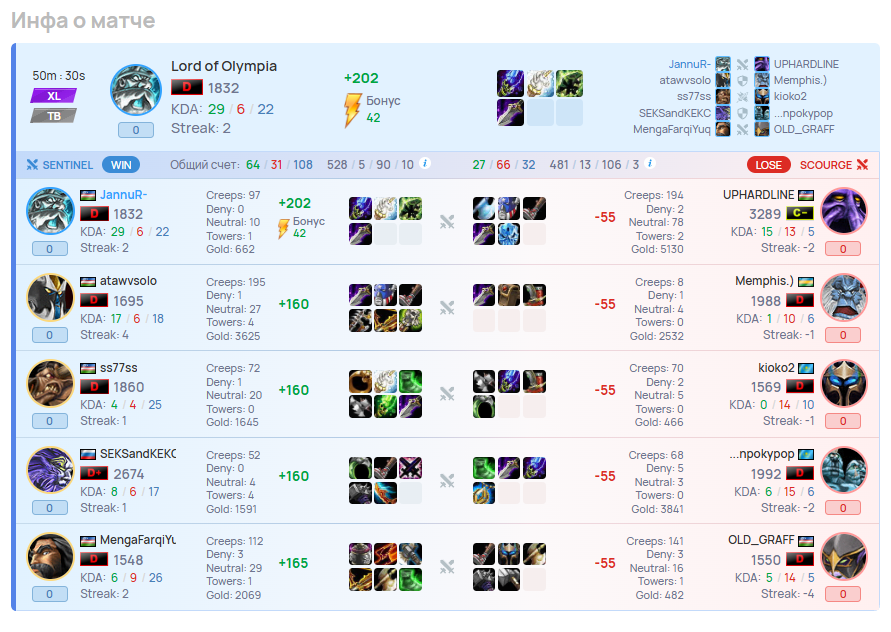
Task: Click UPHARDLINE purple hero portrait
Action: (x=844, y=211)
